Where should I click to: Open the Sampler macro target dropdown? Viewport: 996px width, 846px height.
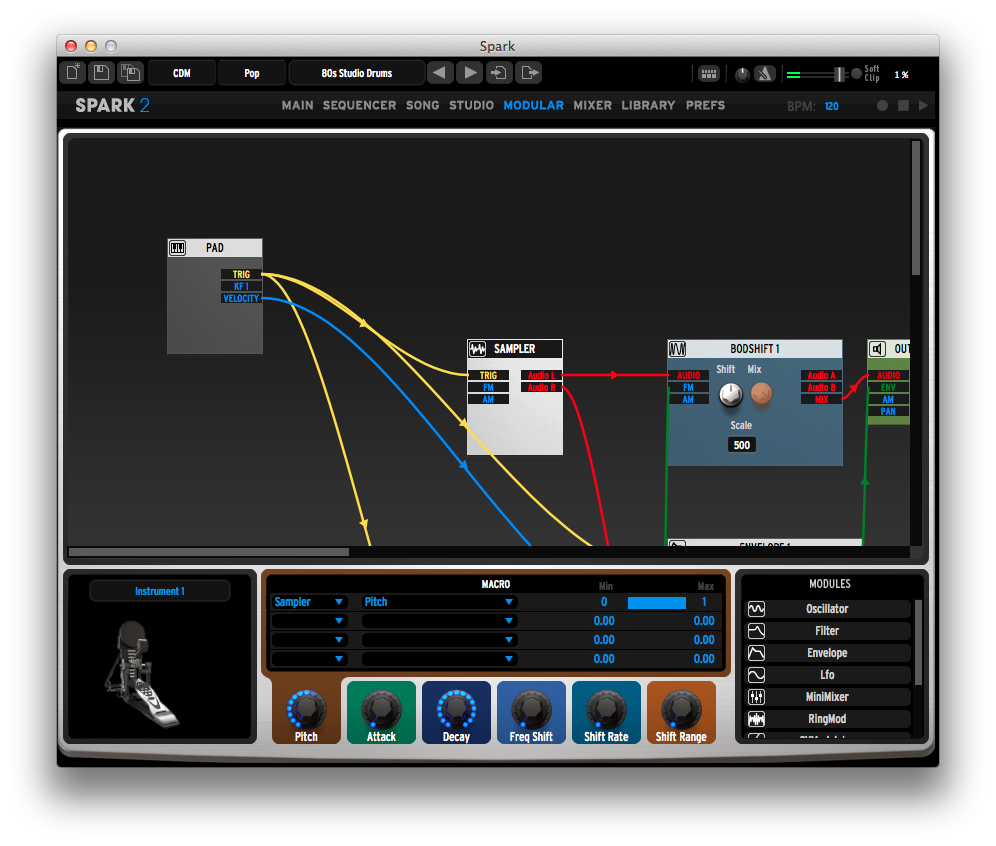(x=307, y=602)
